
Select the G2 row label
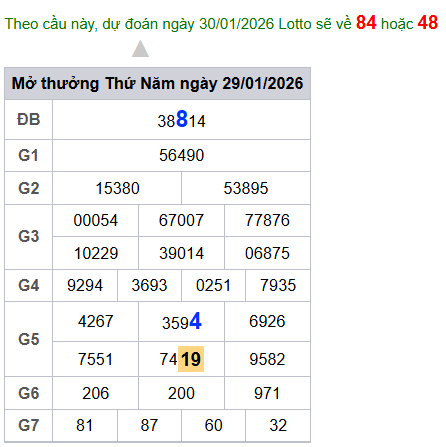tap(29, 188)
